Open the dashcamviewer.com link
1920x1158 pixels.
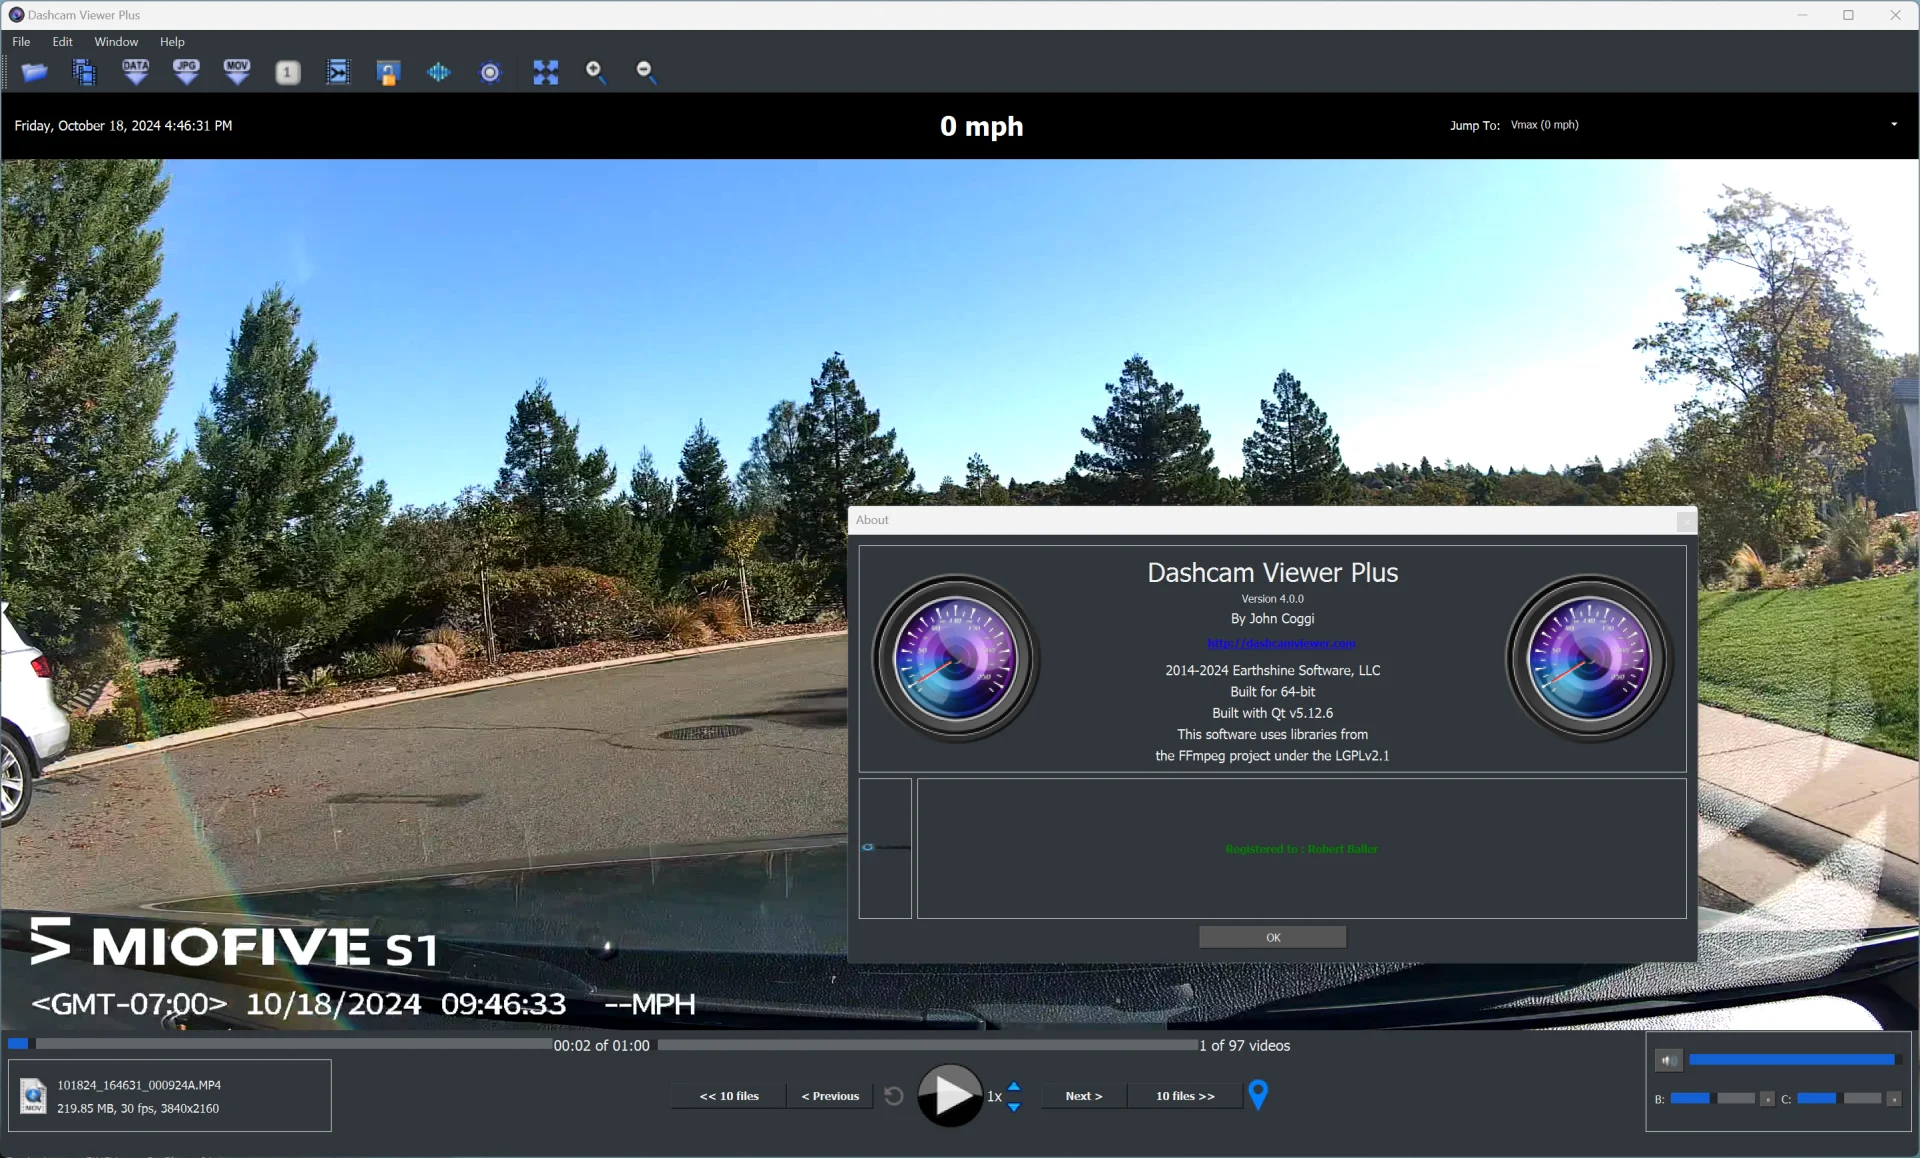click(1281, 643)
